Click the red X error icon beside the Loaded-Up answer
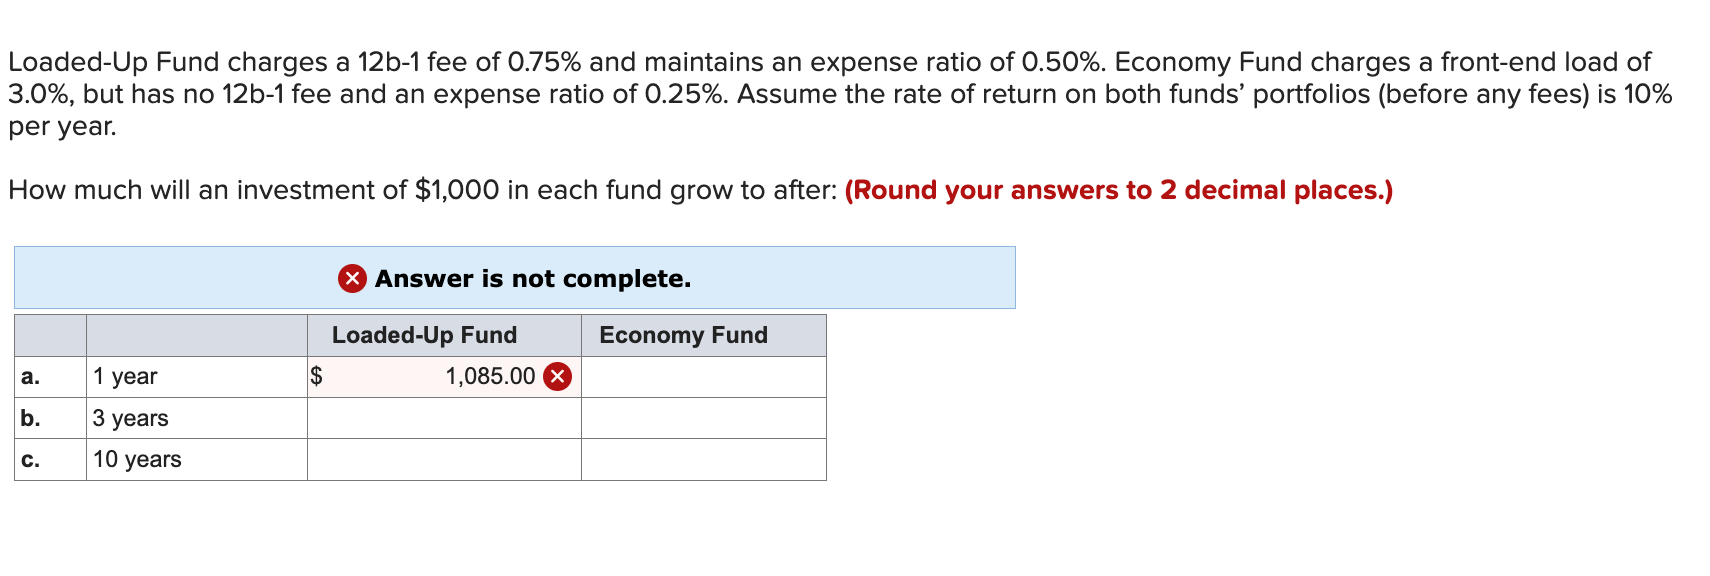The width and height of the screenshot is (1710, 576). point(556,377)
